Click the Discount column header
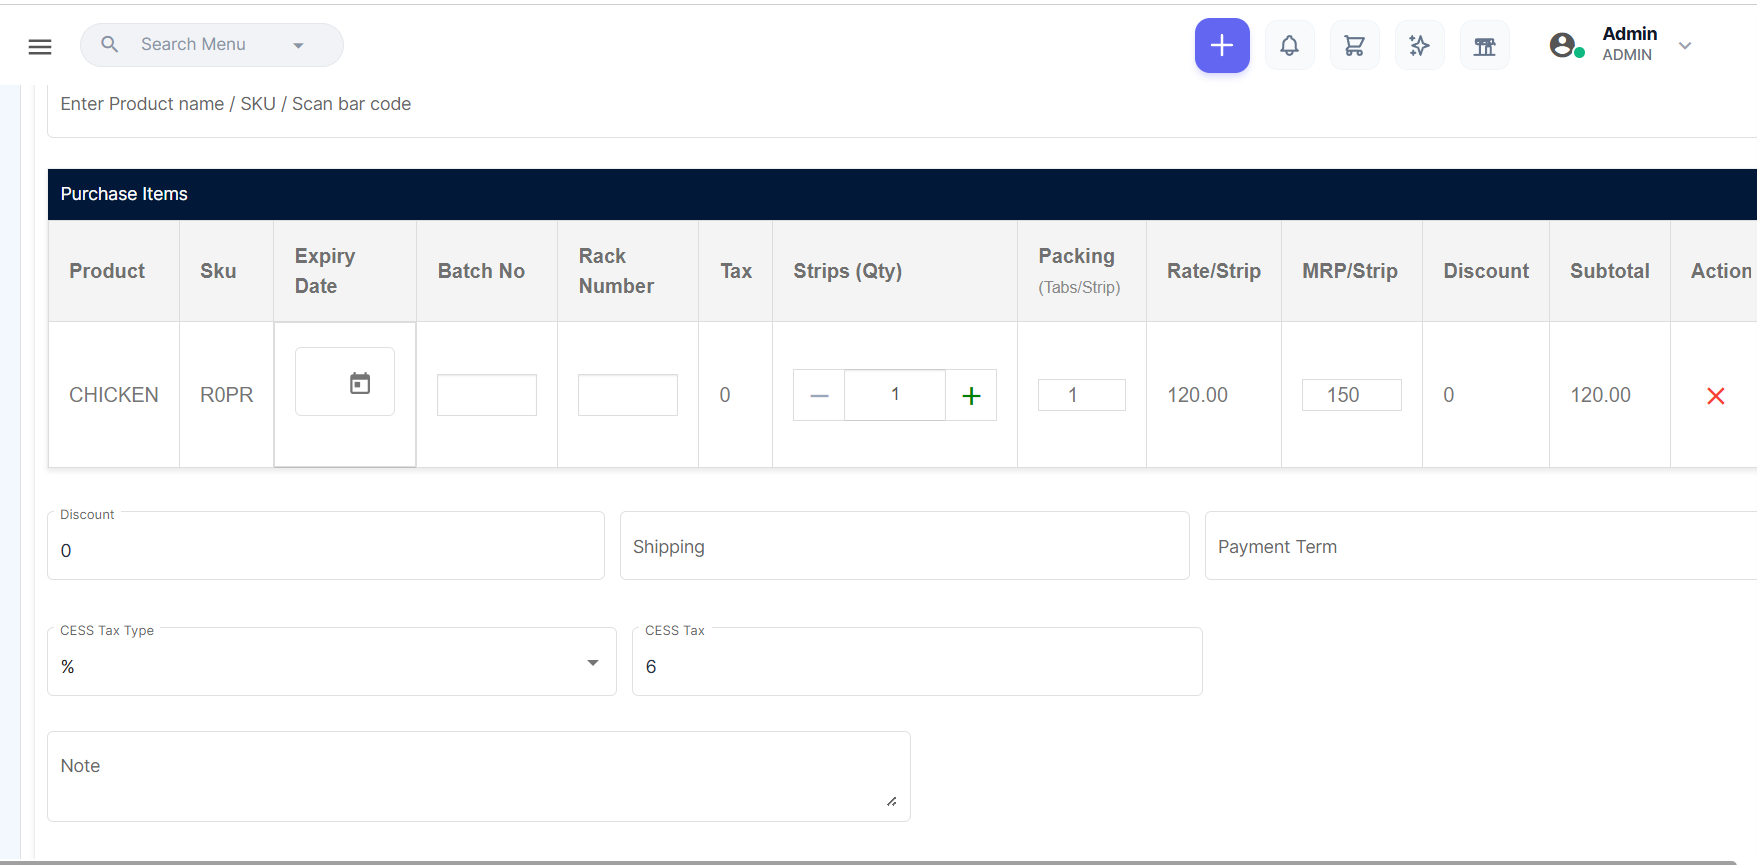This screenshot has height=865, width=1757. pyautogui.click(x=1486, y=271)
